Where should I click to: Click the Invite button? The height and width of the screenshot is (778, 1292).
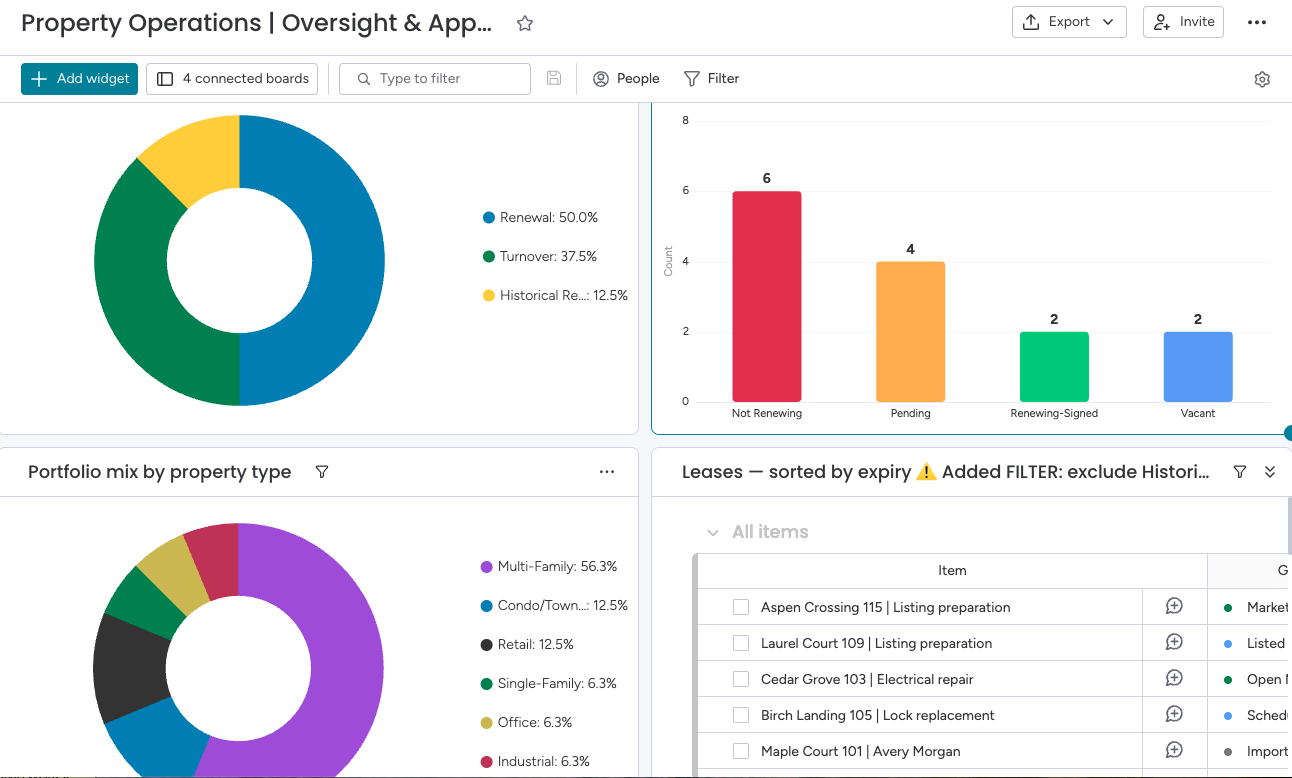[1183, 22]
